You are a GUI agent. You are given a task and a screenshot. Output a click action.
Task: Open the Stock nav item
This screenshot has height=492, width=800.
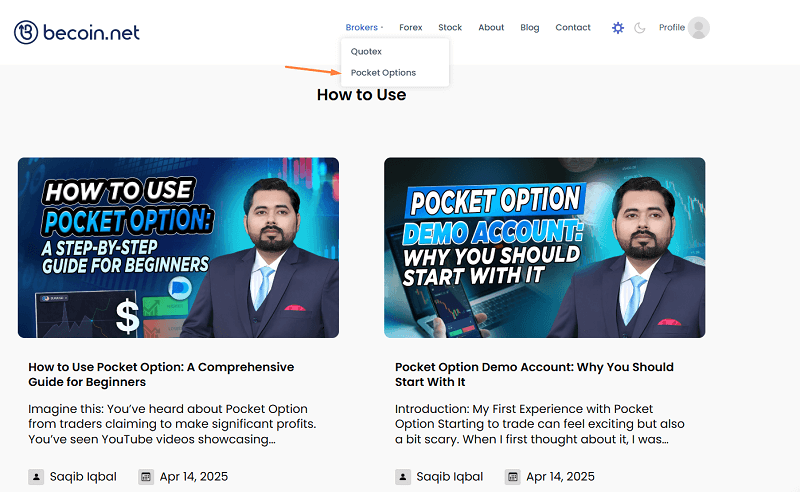[x=450, y=28]
